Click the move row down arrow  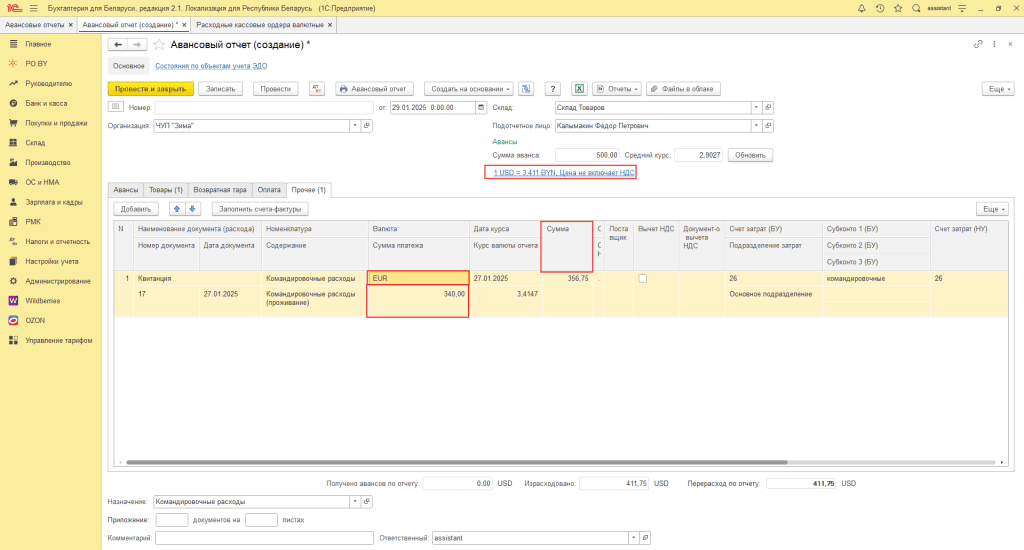click(x=193, y=209)
